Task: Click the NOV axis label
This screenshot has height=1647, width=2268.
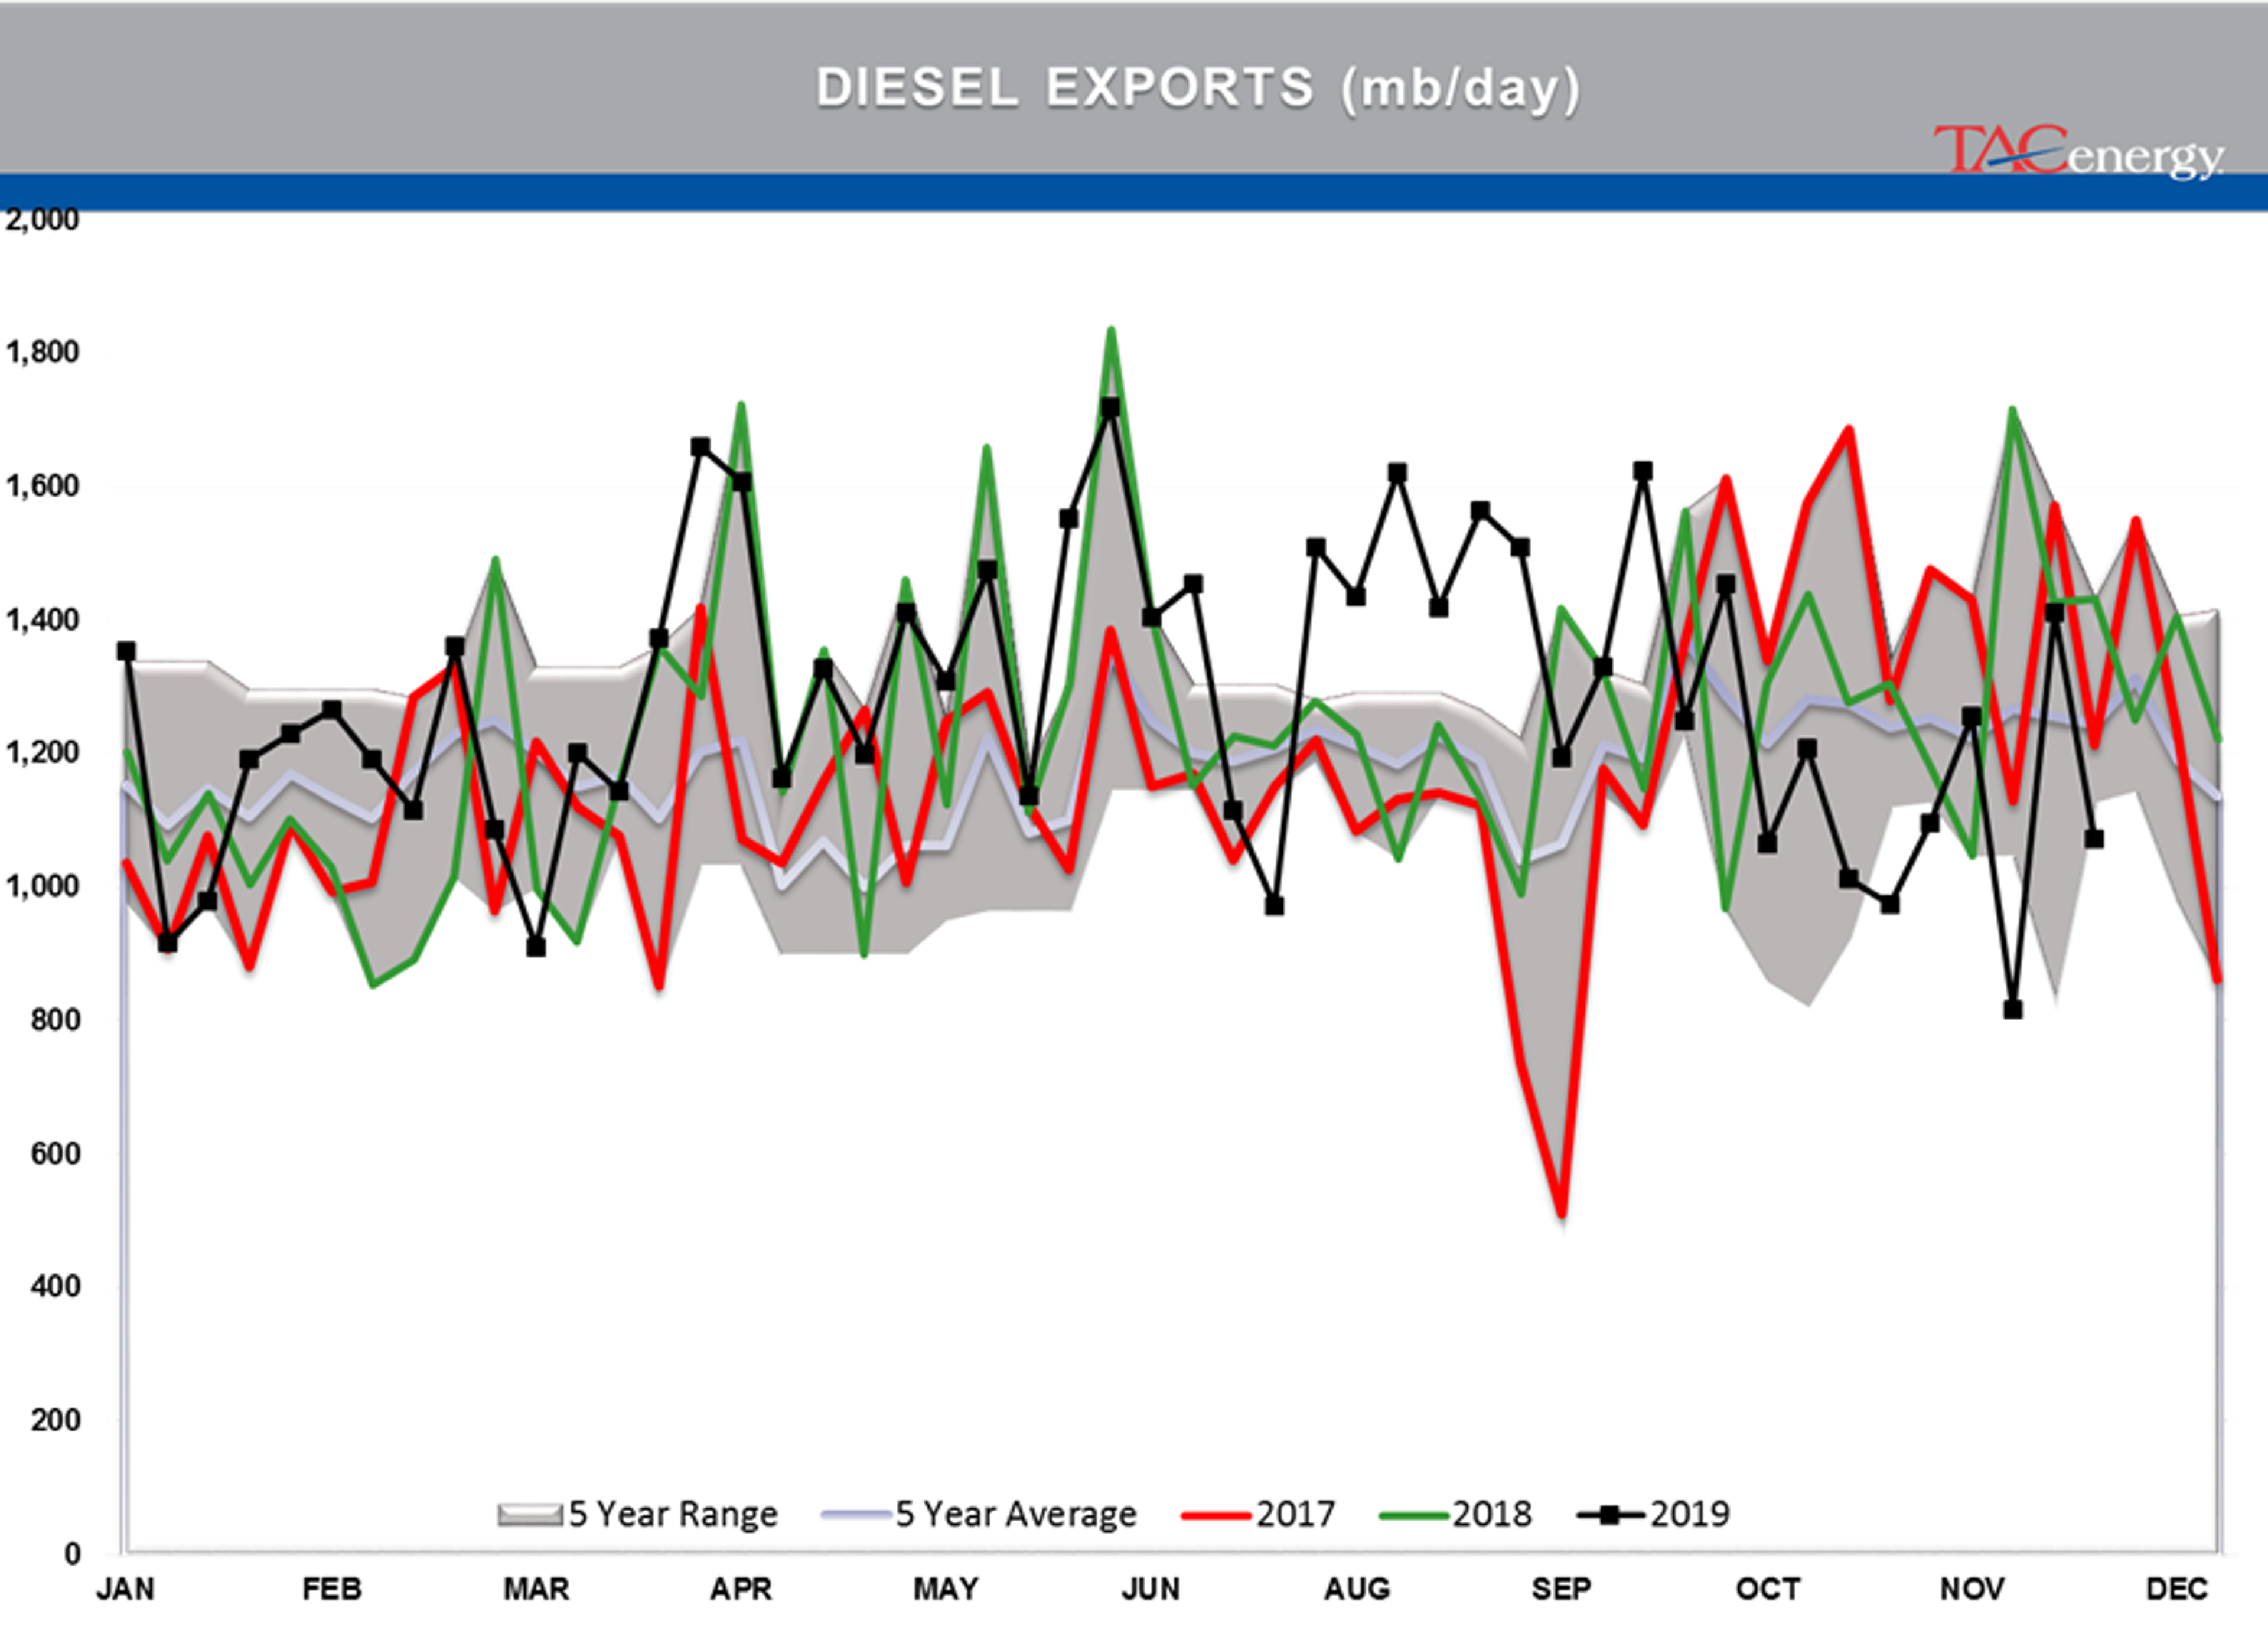Action: pyautogui.click(x=1972, y=1589)
